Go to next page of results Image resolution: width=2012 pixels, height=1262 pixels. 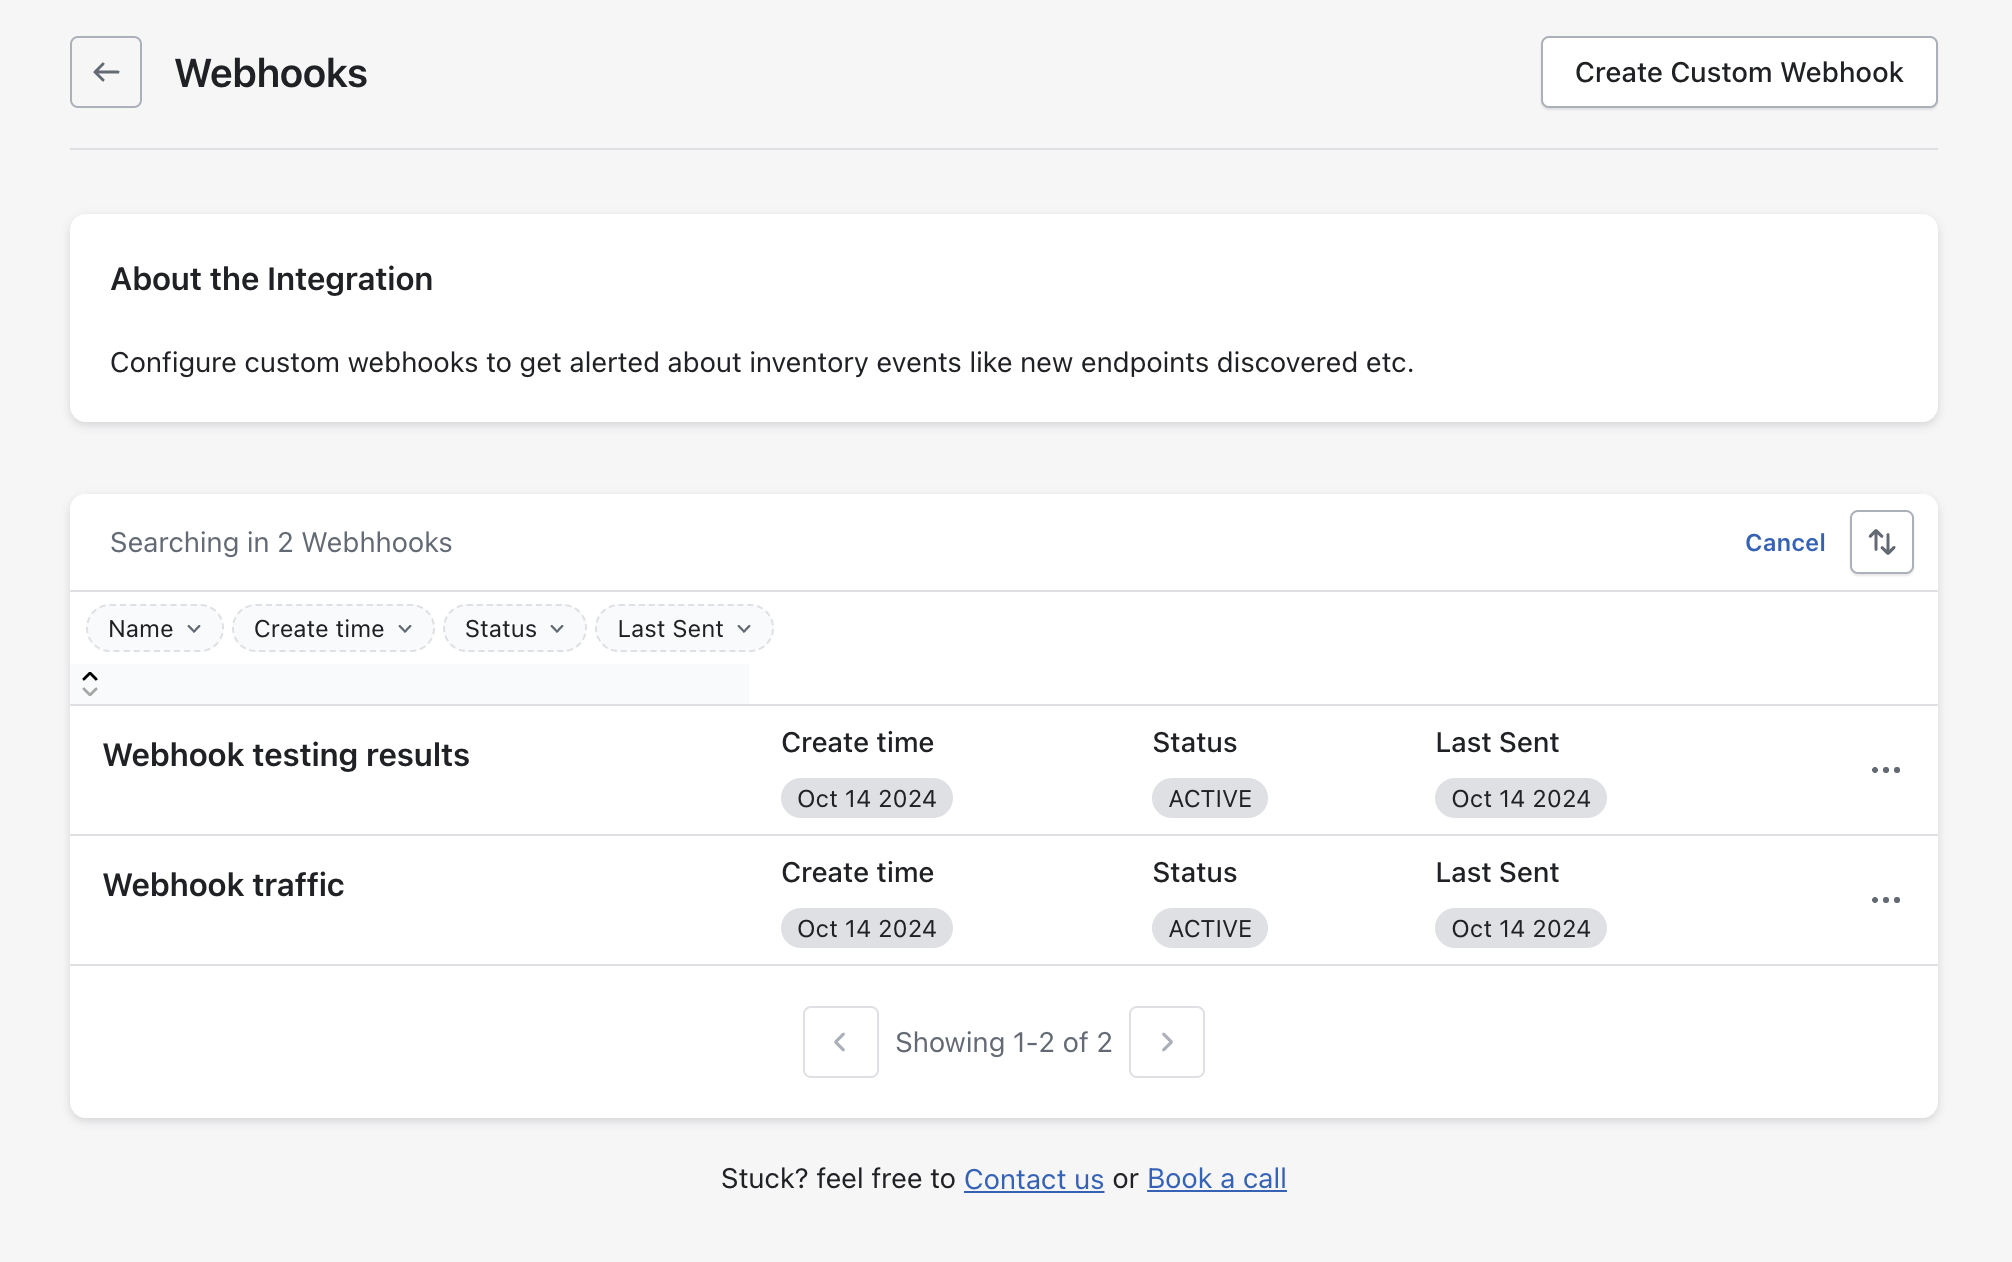(1166, 1042)
